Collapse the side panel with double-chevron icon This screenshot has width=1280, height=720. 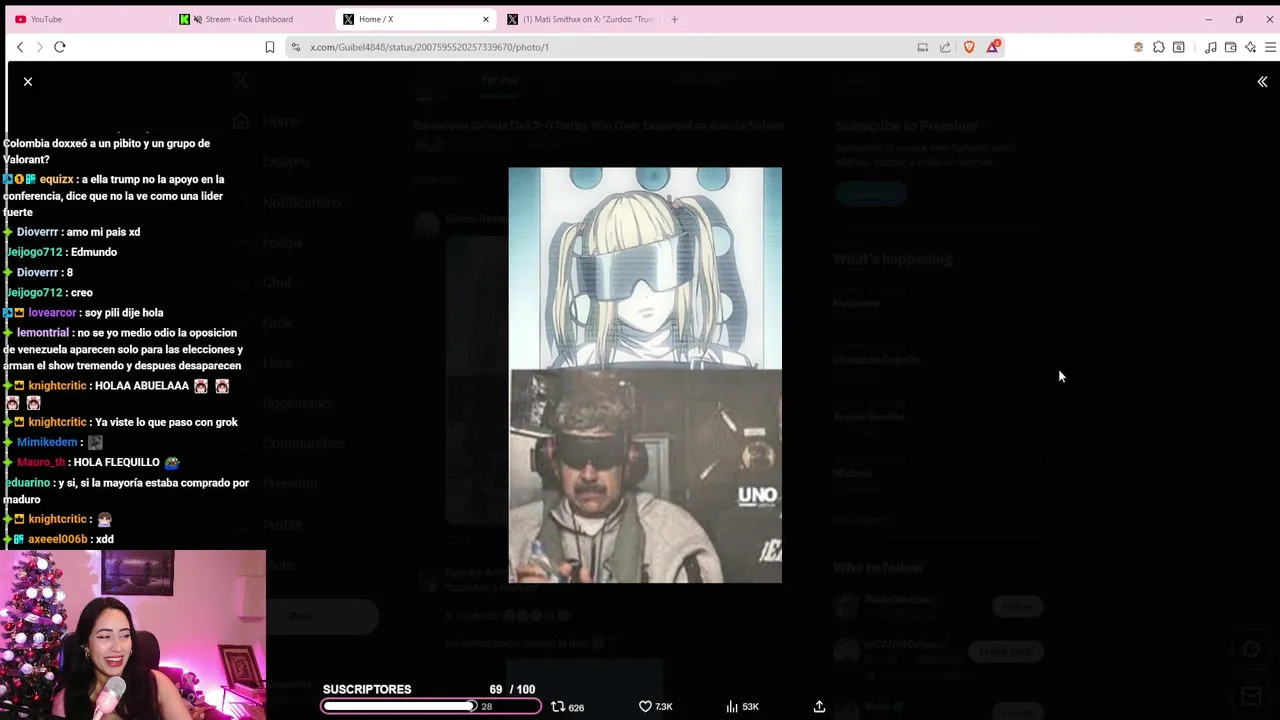1262,82
